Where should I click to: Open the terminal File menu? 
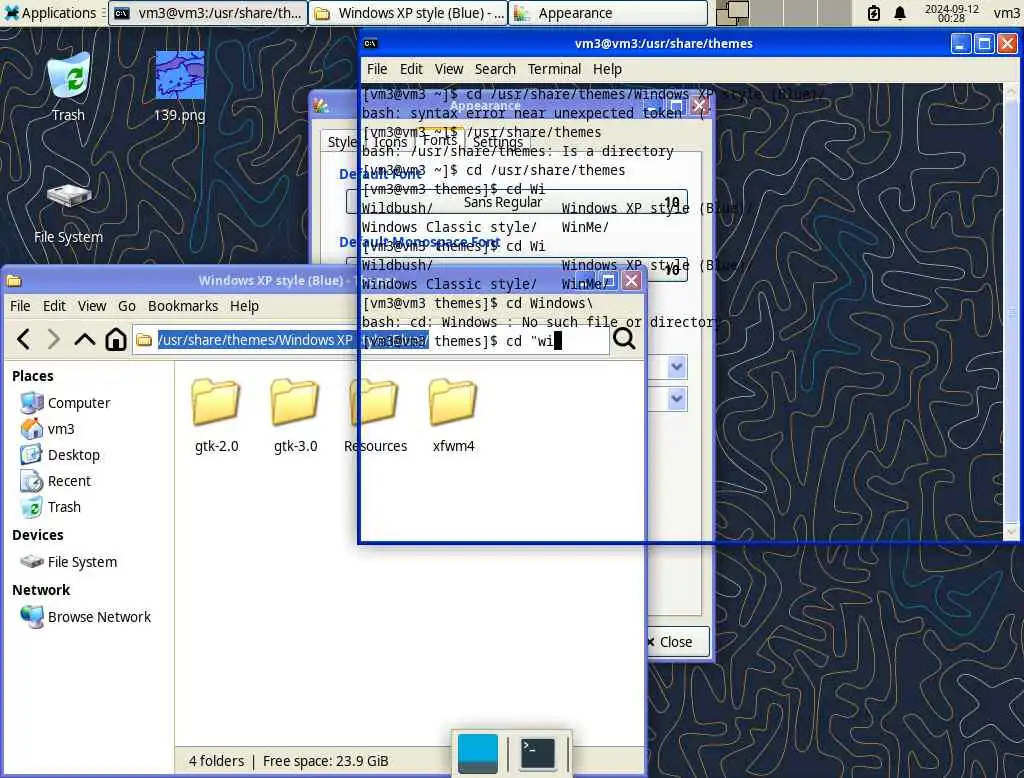click(x=377, y=69)
